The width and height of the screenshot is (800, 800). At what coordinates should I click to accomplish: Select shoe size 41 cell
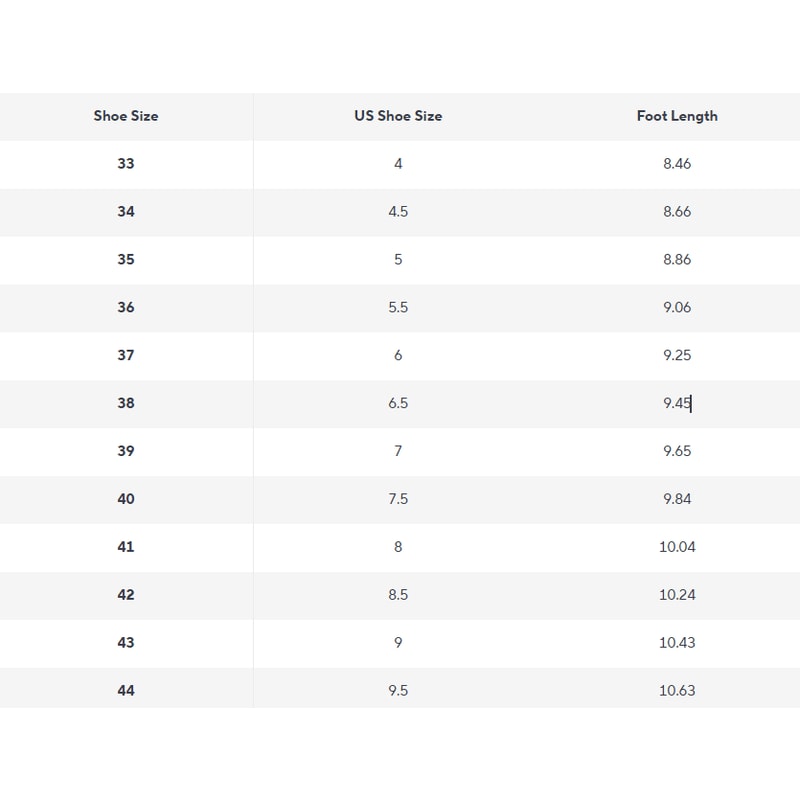pos(126,547)
